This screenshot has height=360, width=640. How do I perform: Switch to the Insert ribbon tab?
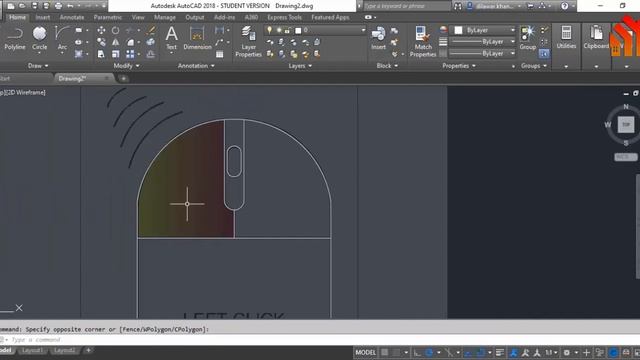[x=43, y=18]
